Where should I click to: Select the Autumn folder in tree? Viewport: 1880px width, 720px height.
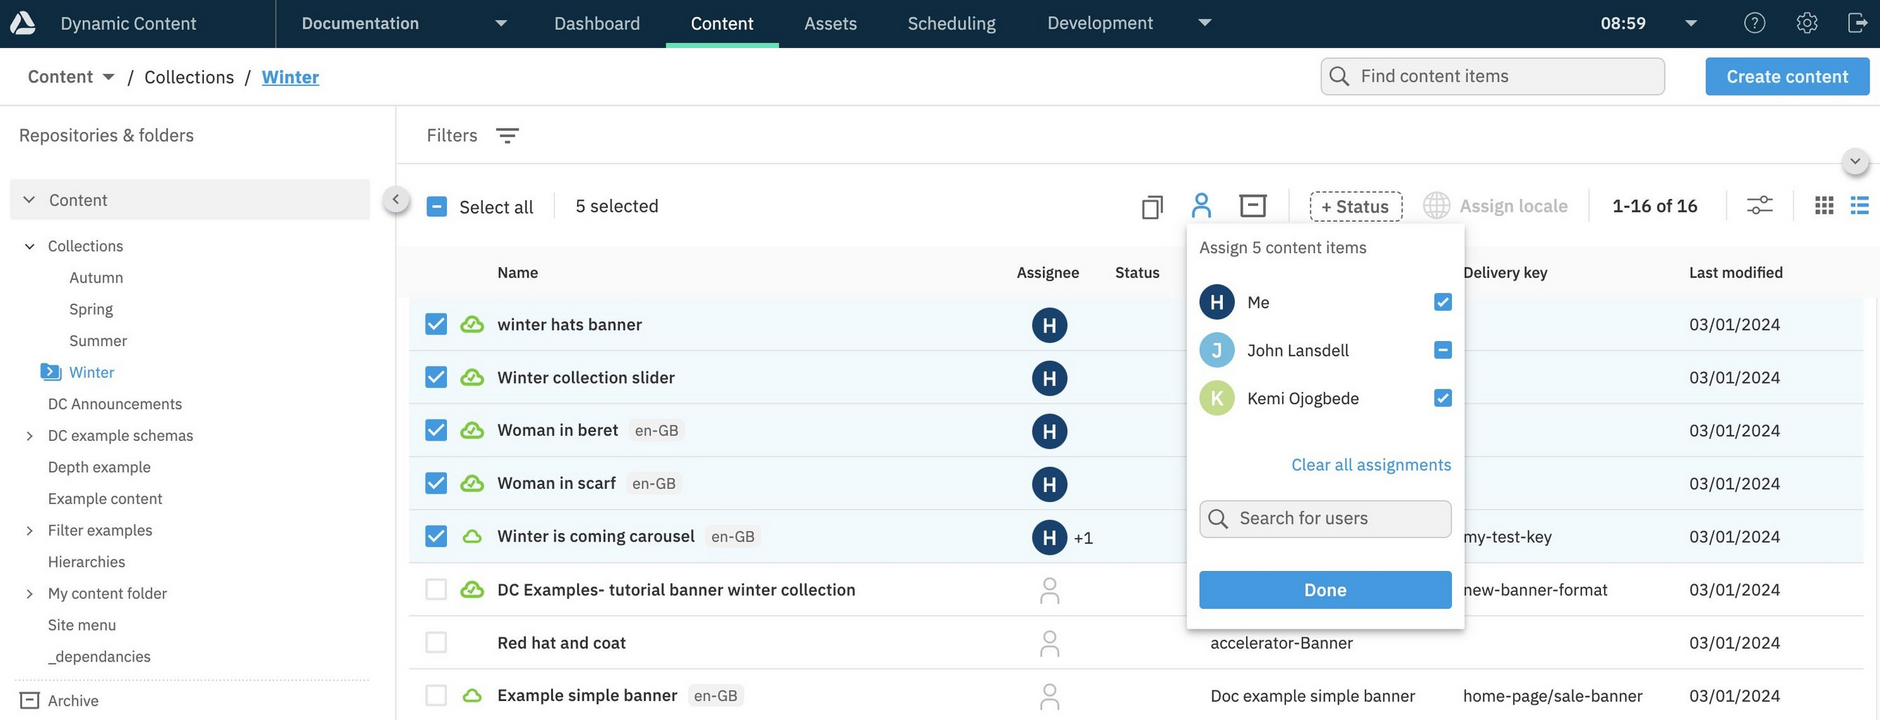(x=96, y=278)
